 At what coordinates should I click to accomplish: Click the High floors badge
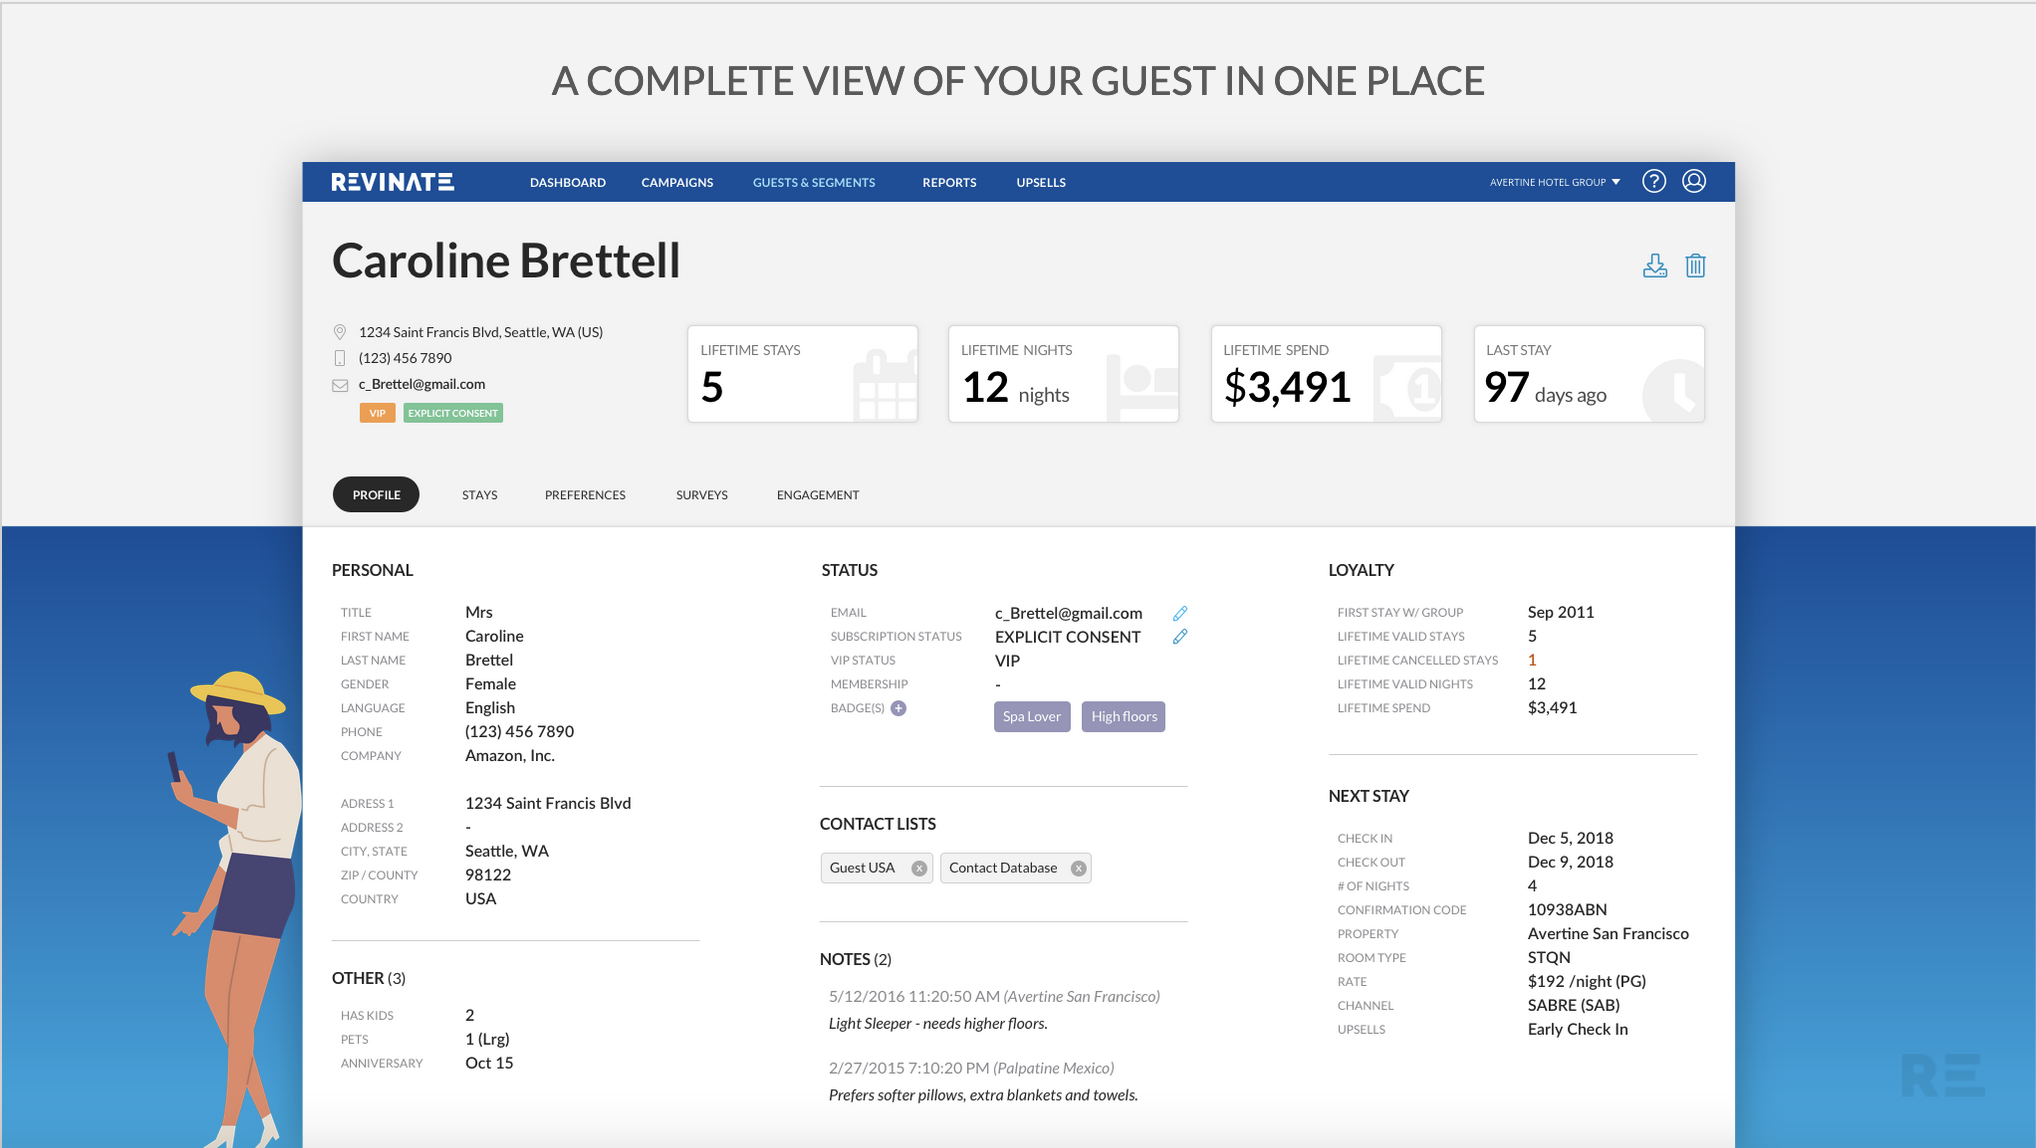tap(1123, 716)
